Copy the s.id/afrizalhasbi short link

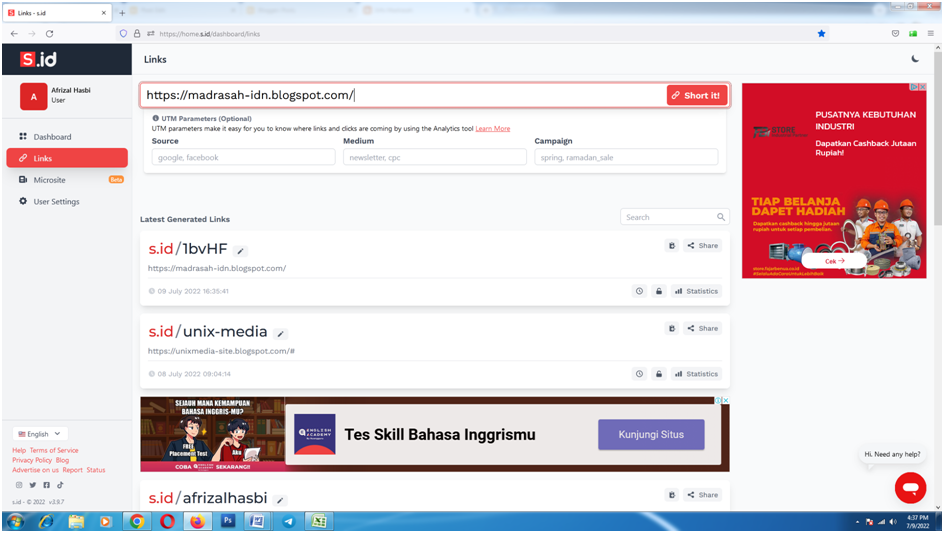point(672,495)
